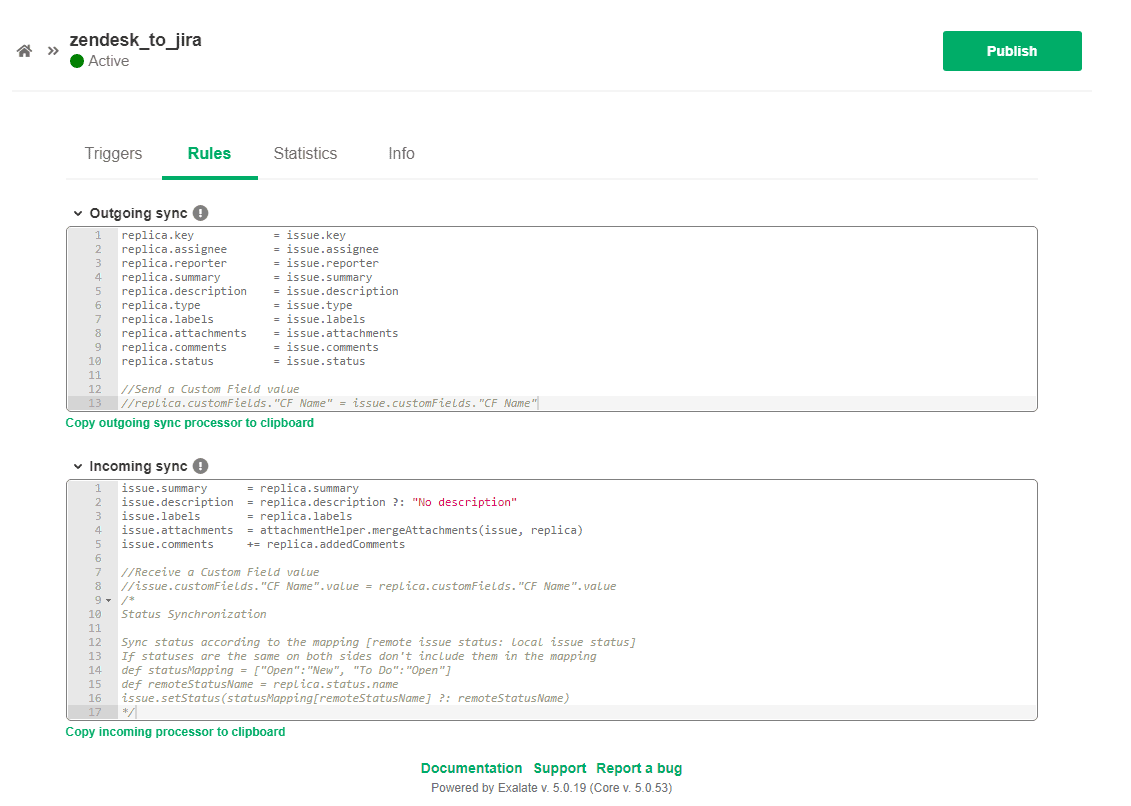The width and height of the screenshot is (1131, 806).
Task: Click the green Active status dot
Action: [77, 61]
